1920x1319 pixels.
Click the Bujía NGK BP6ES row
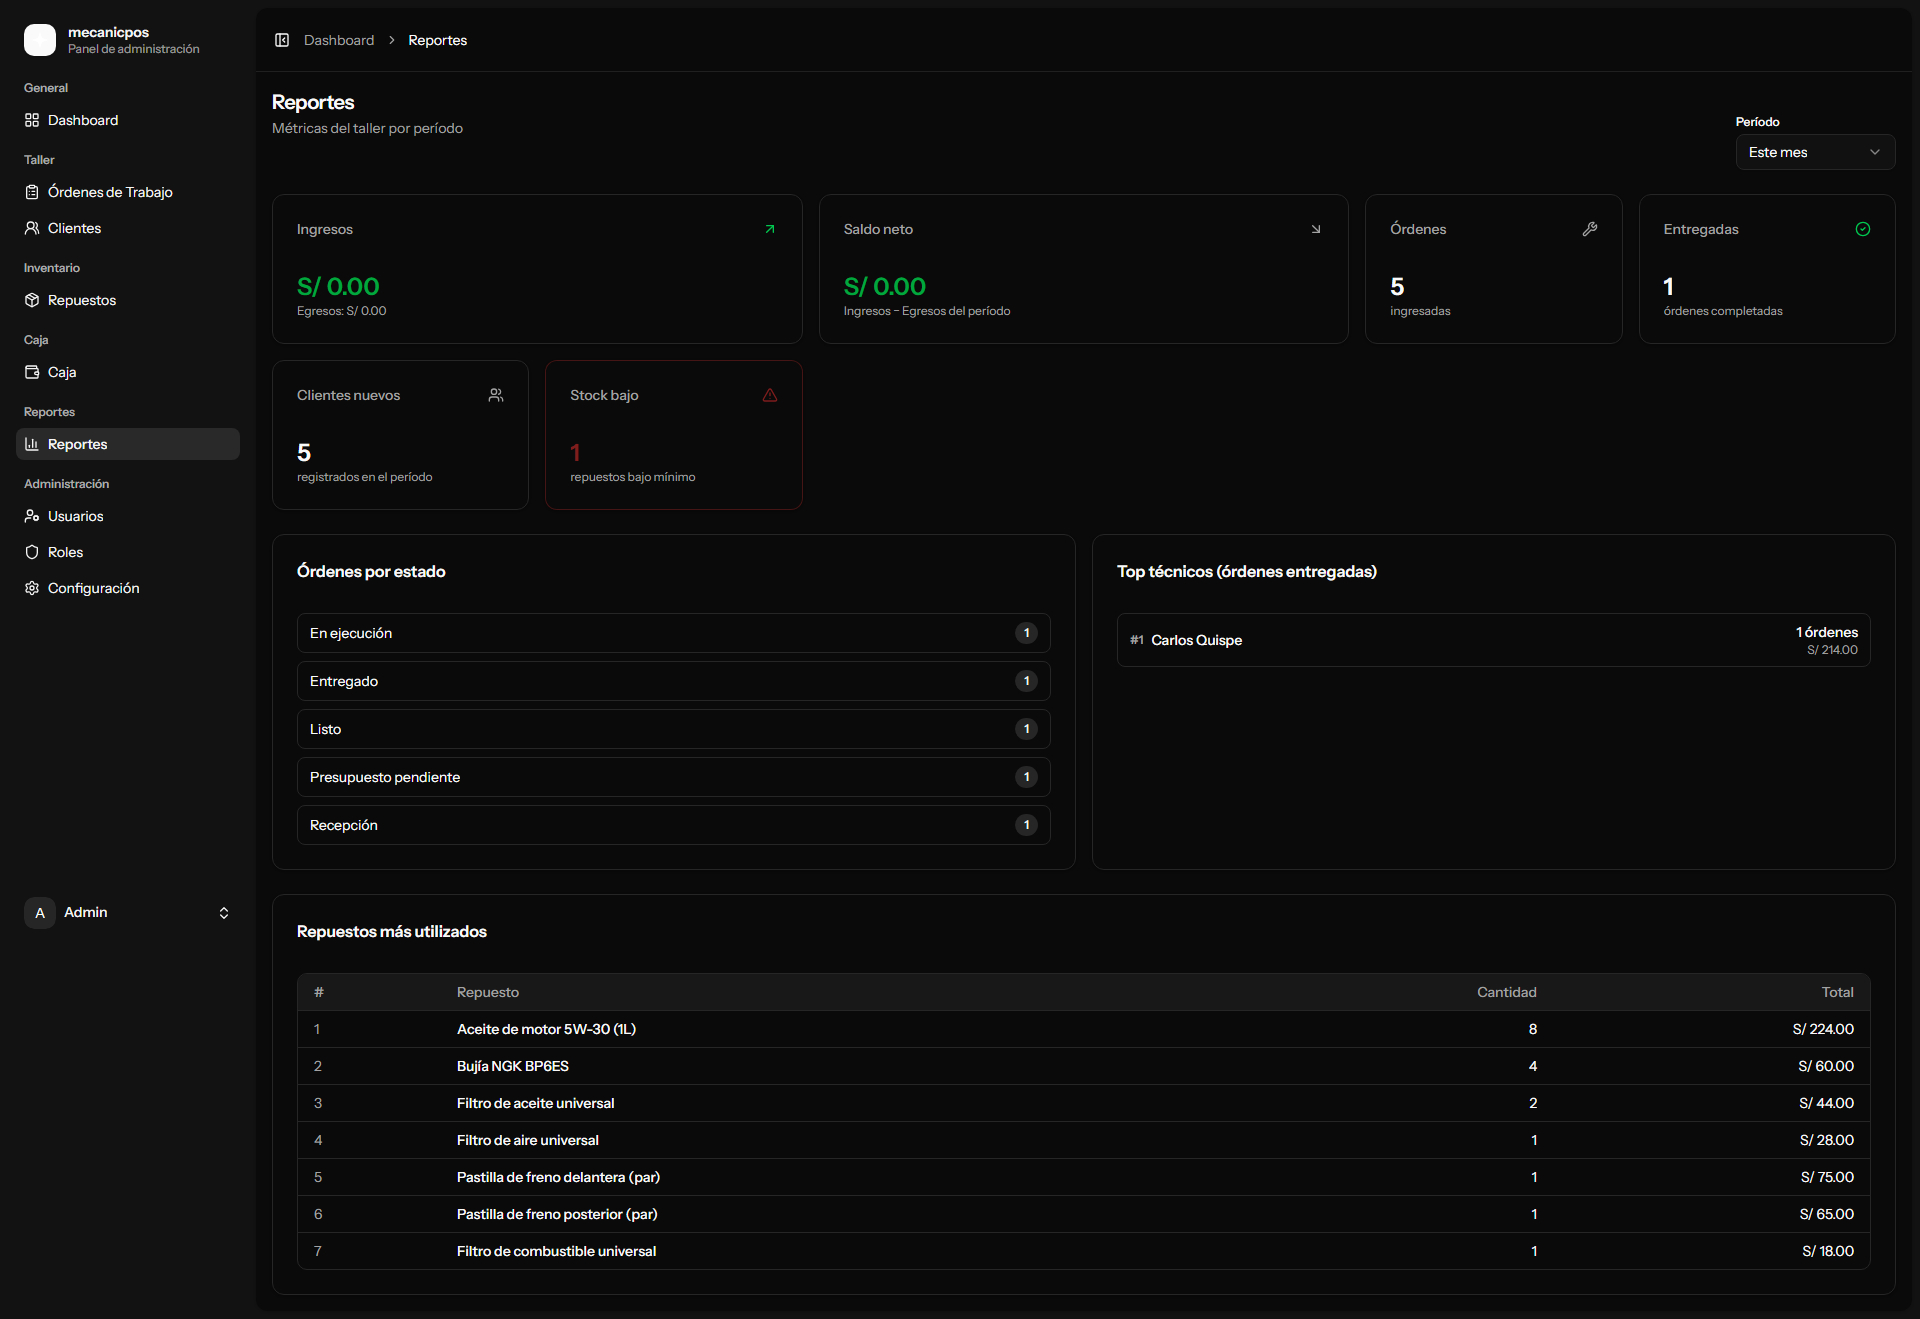click(x=1083, y=1066)
